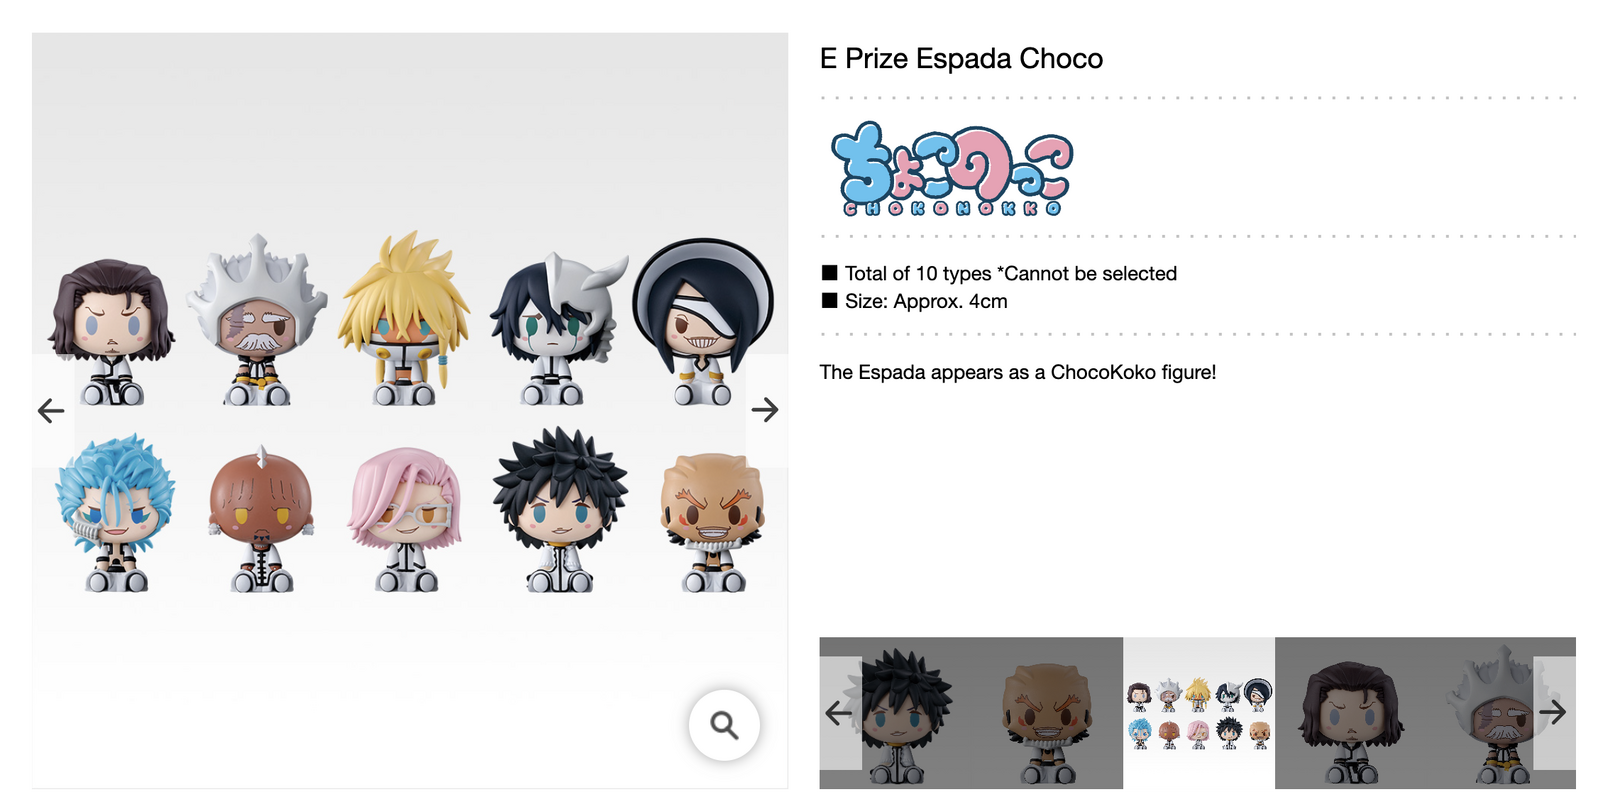Click the pink-haired figure with glasses

[405, 519]
